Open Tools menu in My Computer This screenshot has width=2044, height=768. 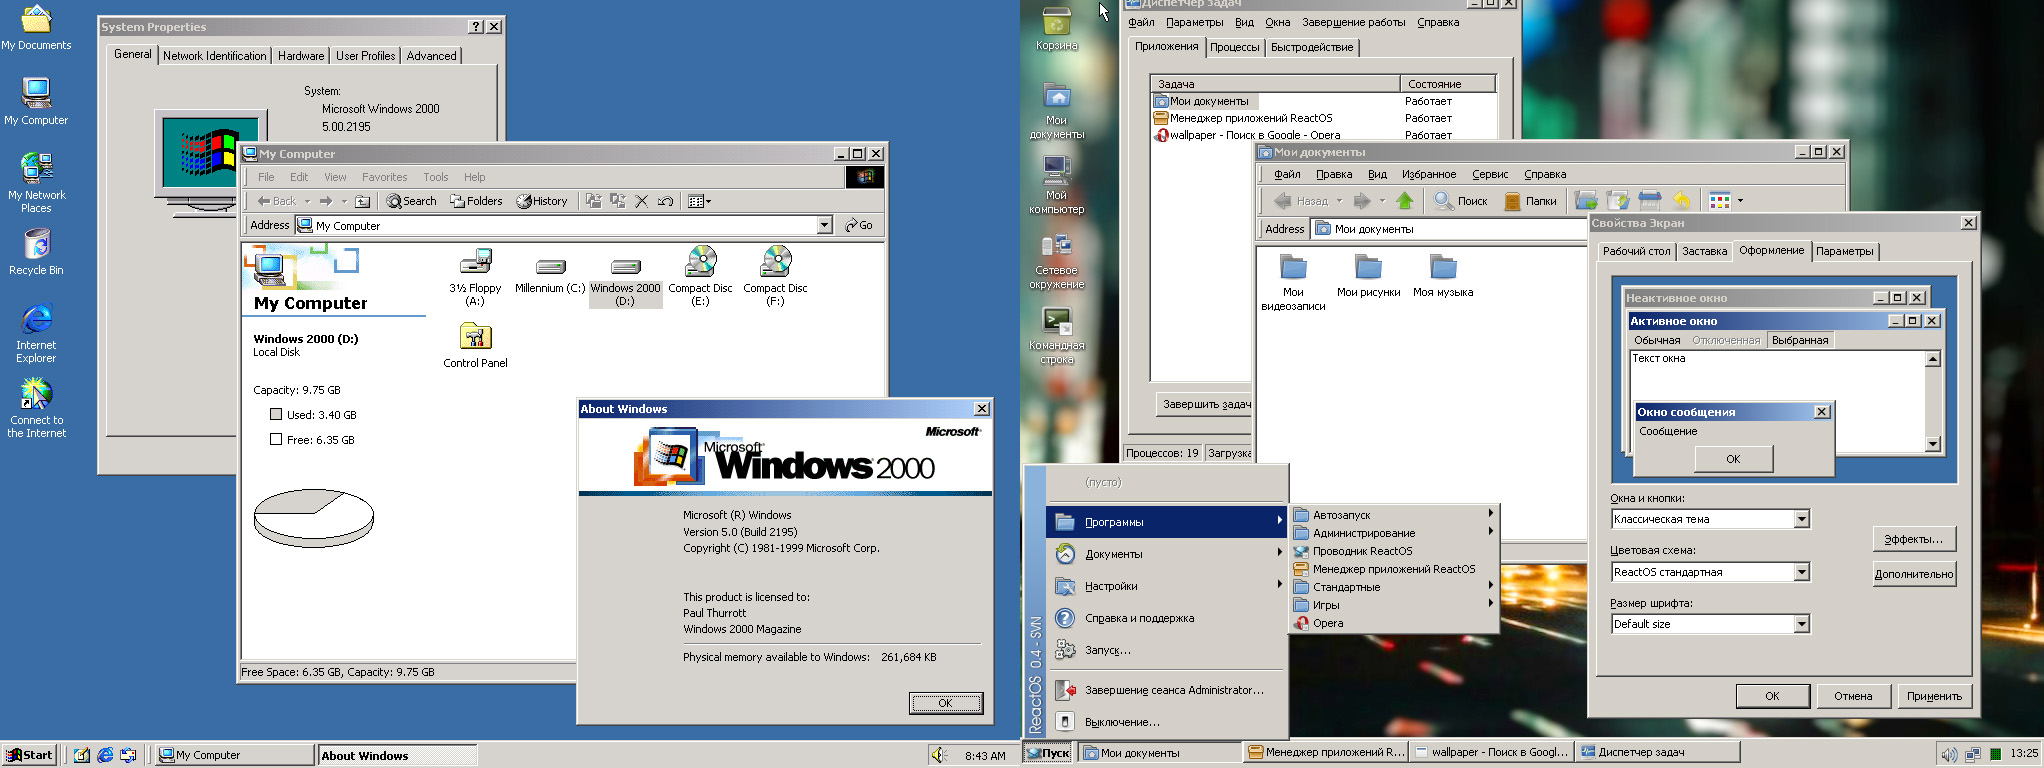[435, 177]
